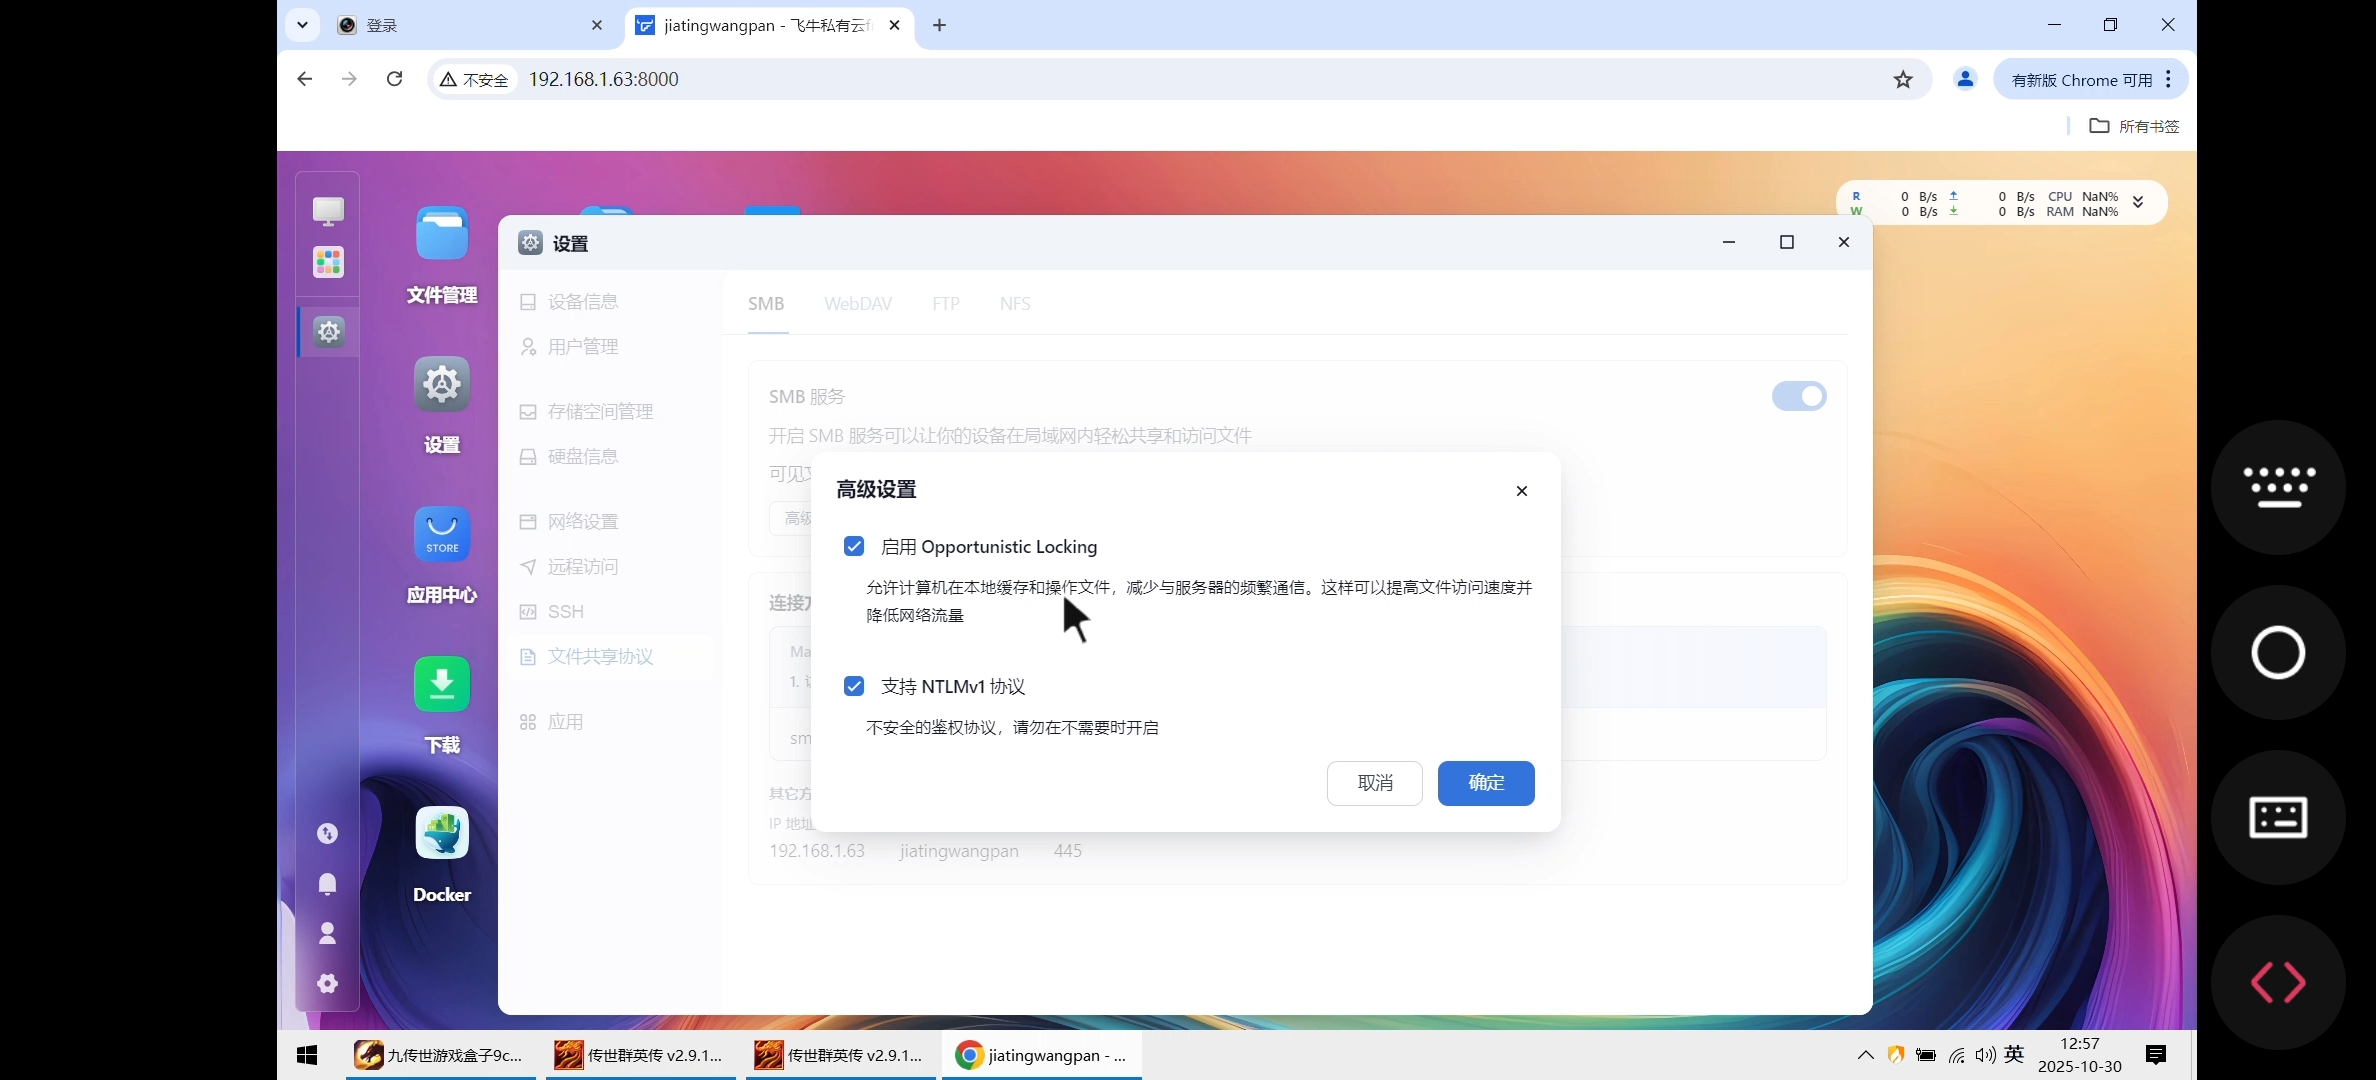2376x1080 pixels.
Task: Open the 下载 downloads app
Action: [x=441, y=684]
